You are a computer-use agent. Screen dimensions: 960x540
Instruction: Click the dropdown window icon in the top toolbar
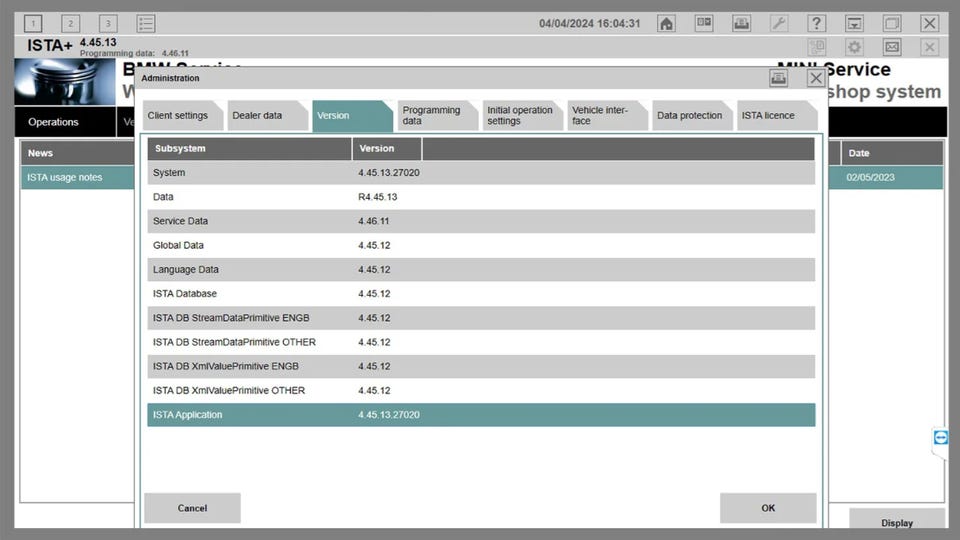(854, 24)
